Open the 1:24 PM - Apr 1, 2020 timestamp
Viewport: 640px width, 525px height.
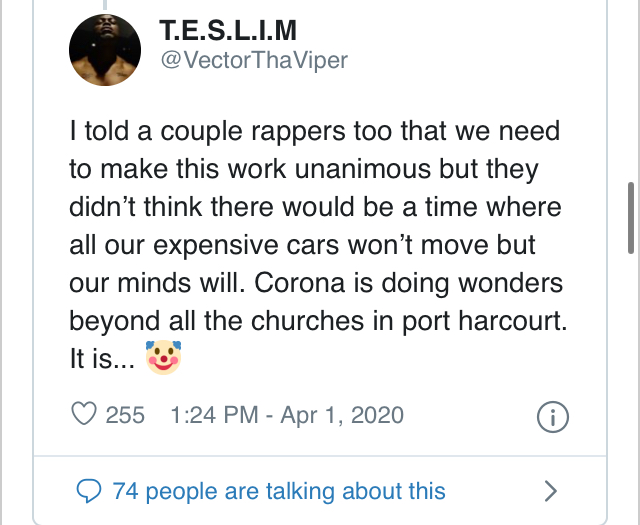tap(287, 414)
